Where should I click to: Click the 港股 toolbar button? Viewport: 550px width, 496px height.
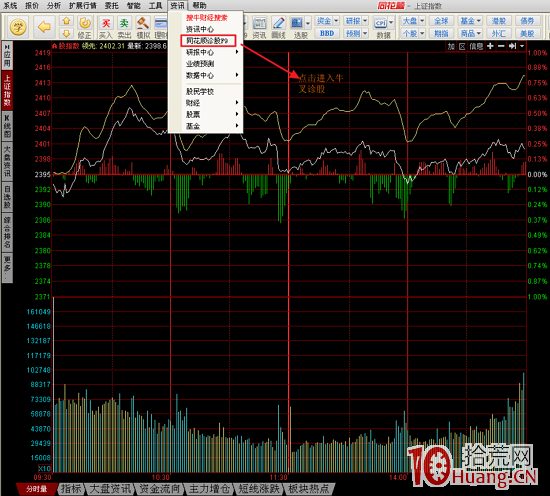click(498, 21)
